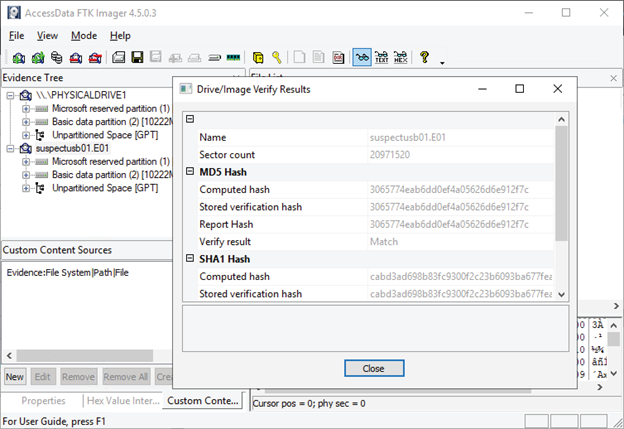The image size is (624, 429).
Task: Click the Export Disk Image floppy icon
Action: coord(137,57)
